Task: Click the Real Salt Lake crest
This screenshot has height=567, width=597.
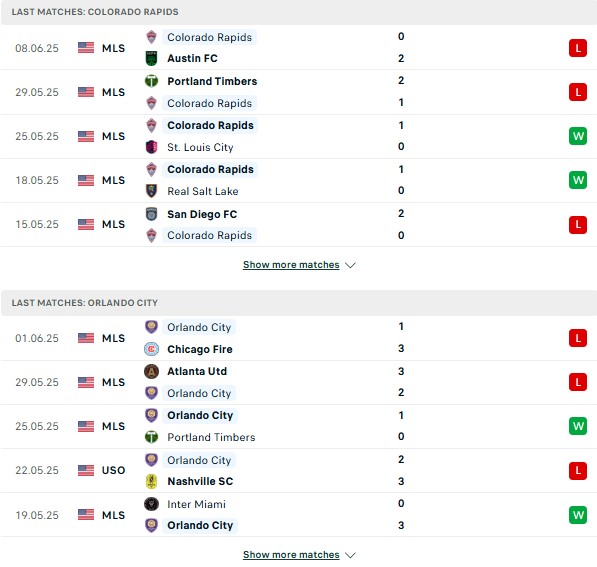Action: click(x=152, y=191)
